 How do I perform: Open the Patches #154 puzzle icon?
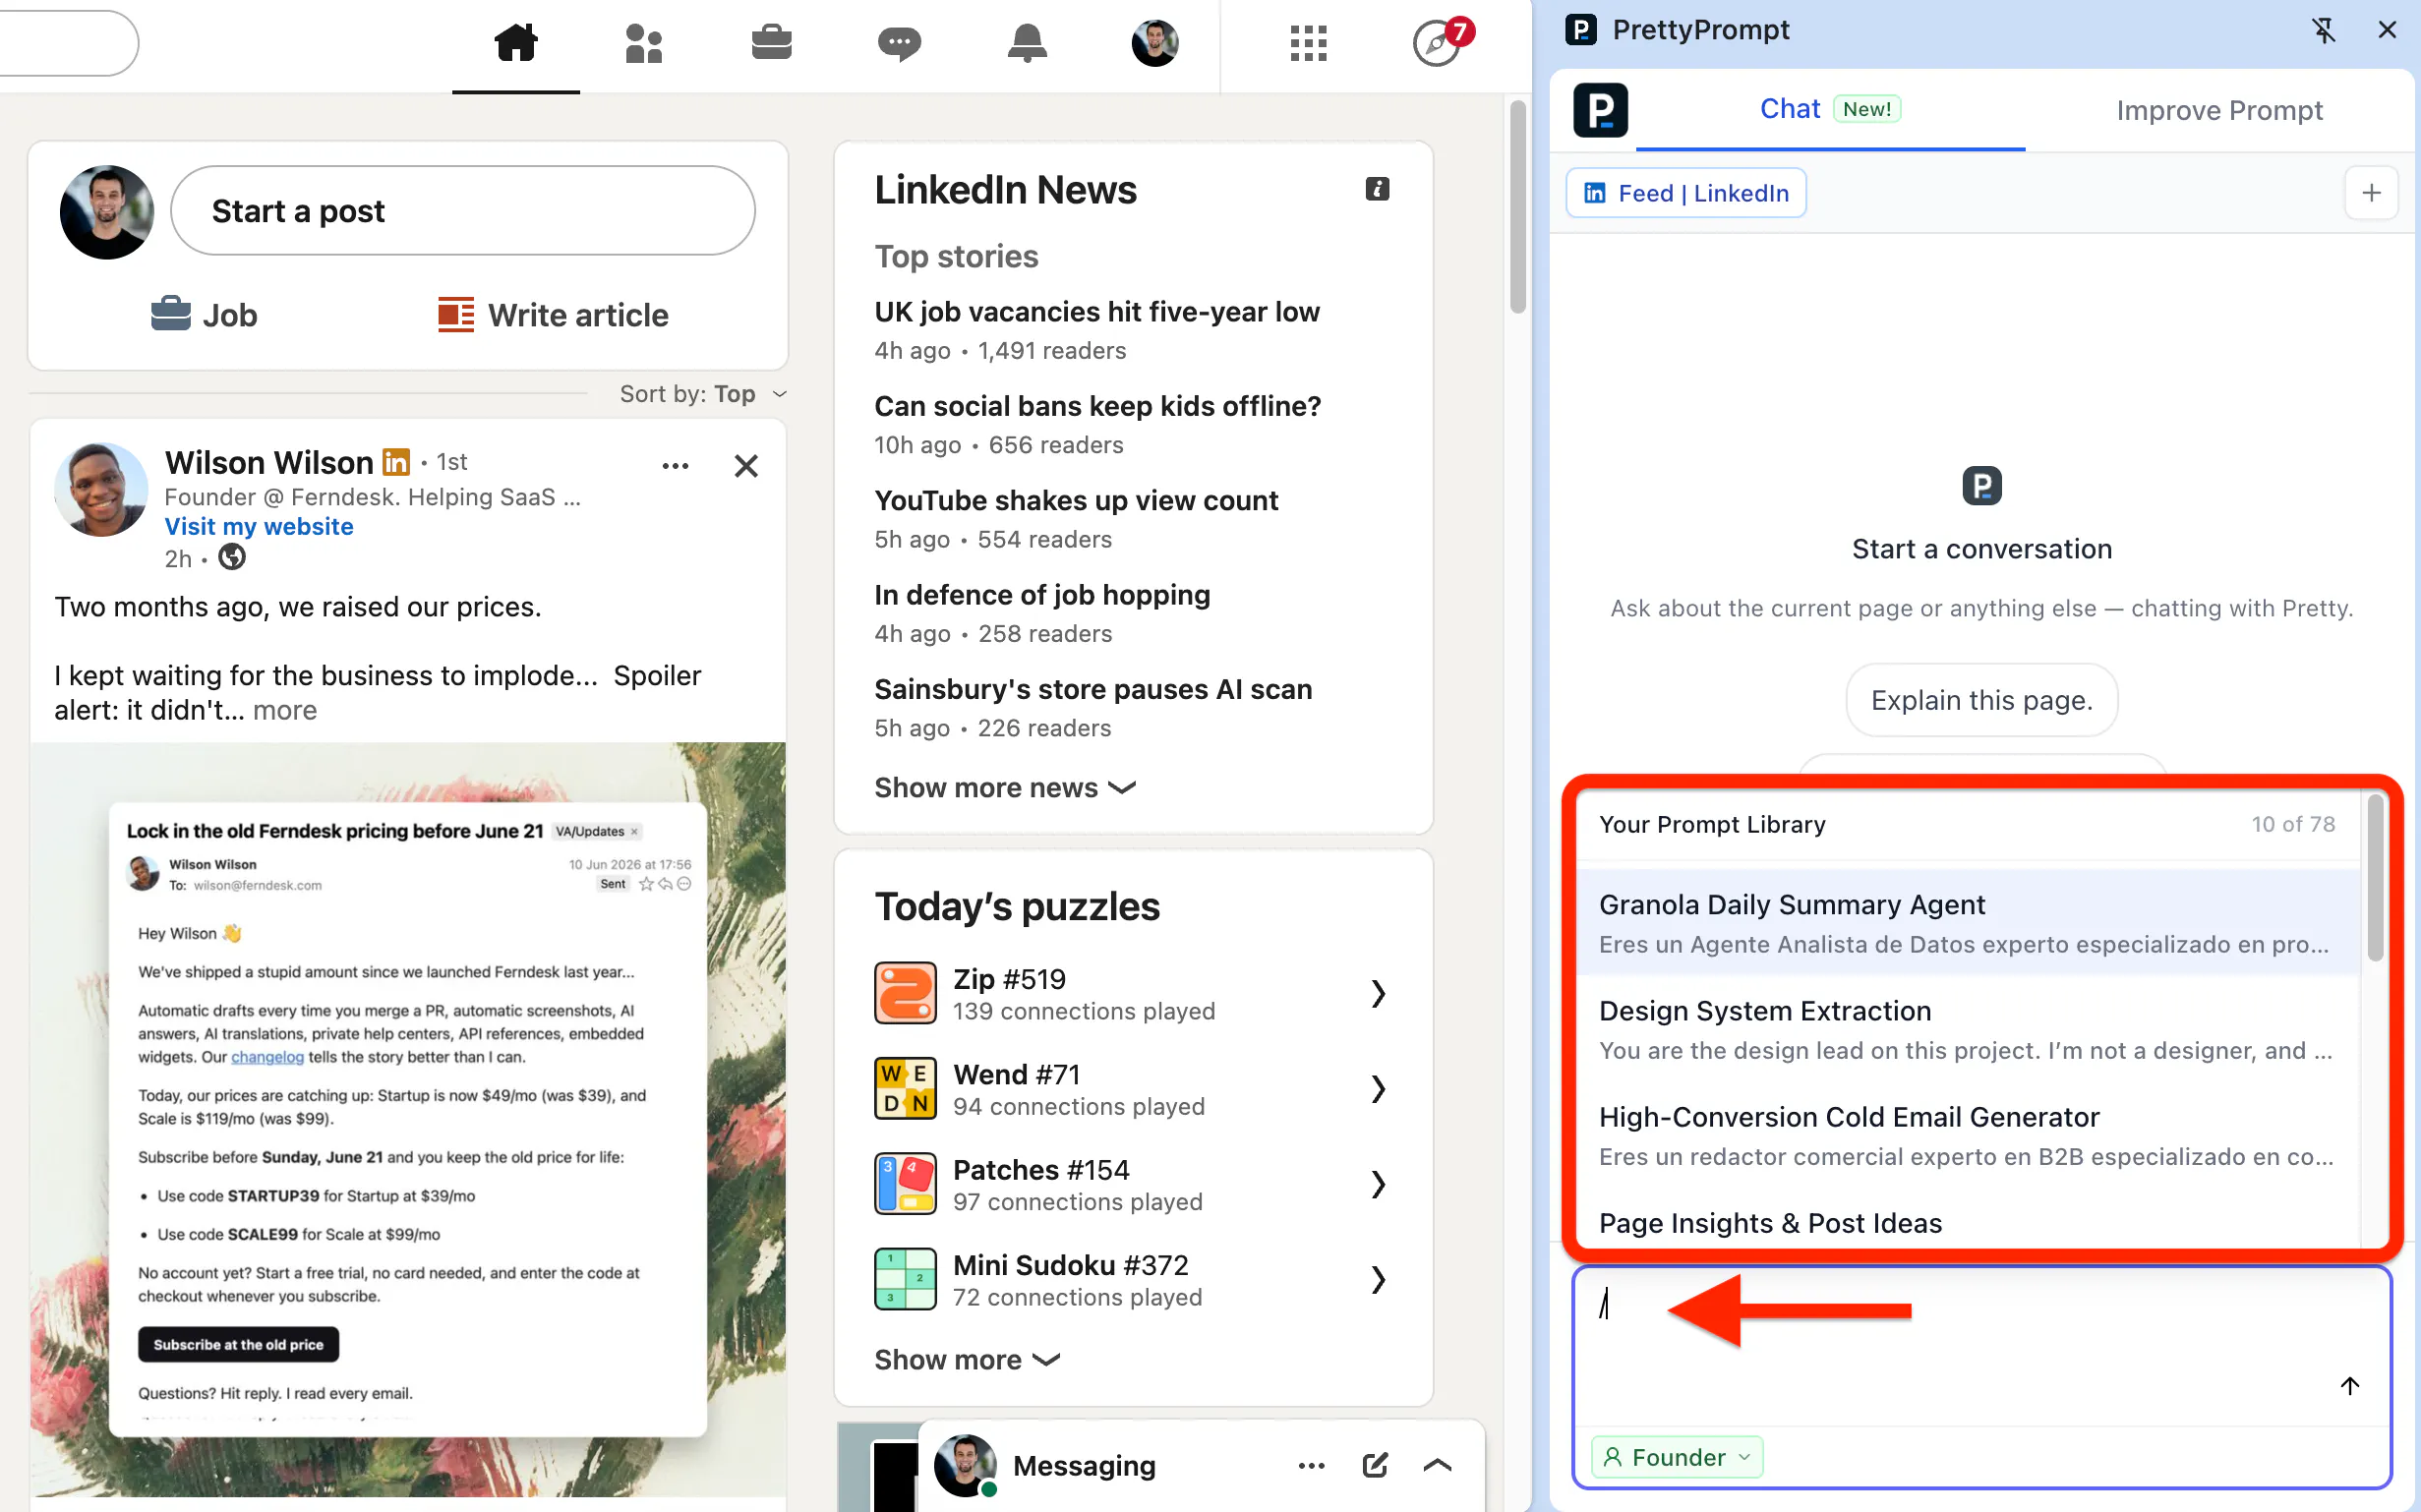pyautogui.click(x=905, y=1184)
